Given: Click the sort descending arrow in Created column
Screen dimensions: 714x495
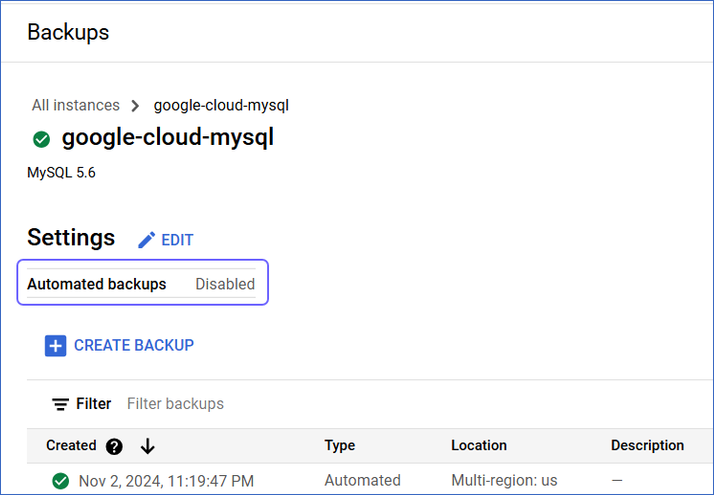Looking at the screenshot, I should [x=148, y=446].
